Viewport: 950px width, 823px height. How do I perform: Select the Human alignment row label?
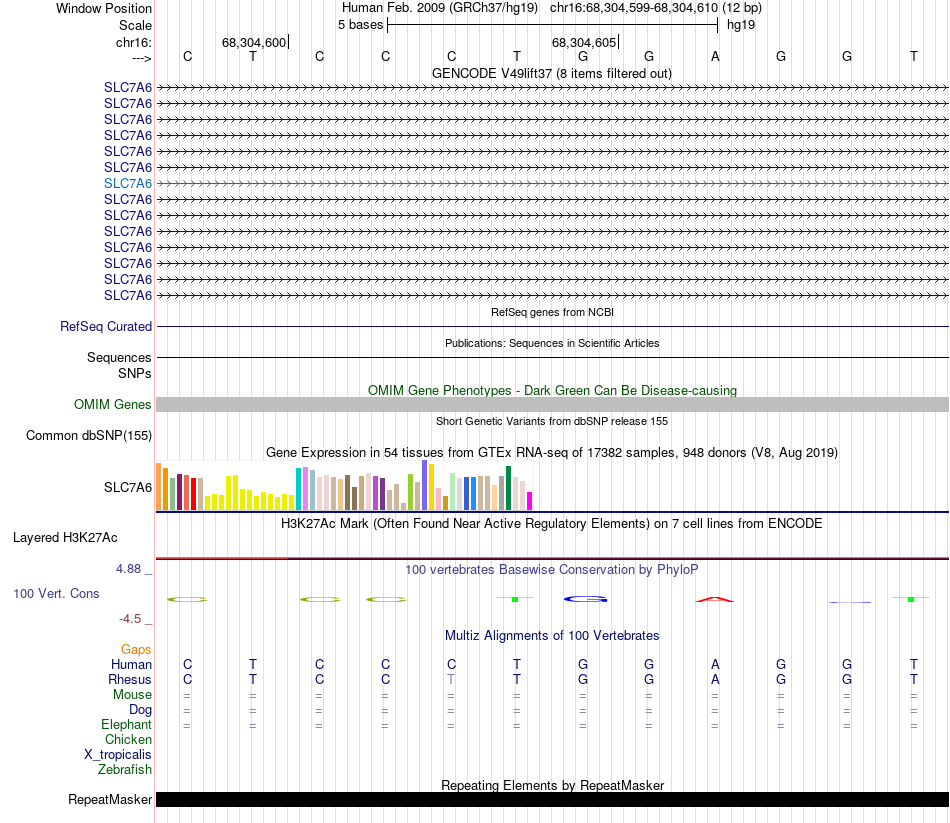click(x=131, y=664)
